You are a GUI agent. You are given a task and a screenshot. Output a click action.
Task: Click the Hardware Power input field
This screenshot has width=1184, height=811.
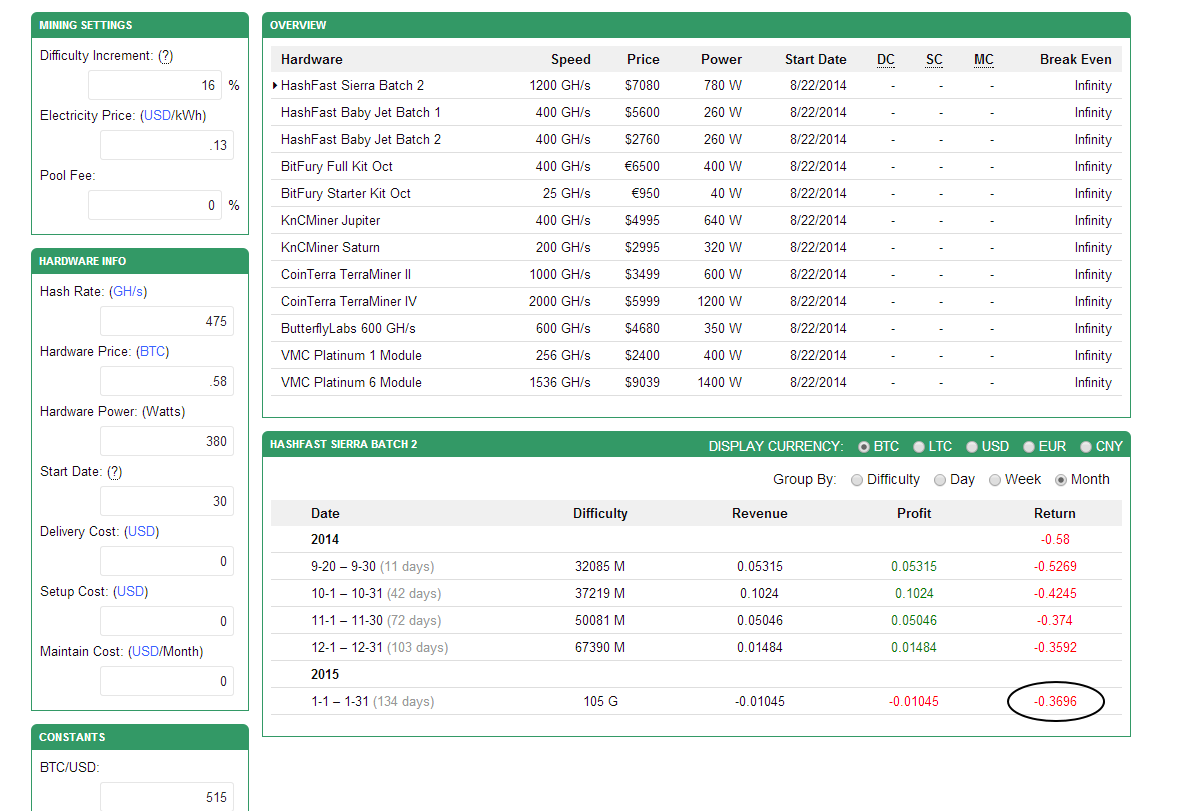pos(167,441)
